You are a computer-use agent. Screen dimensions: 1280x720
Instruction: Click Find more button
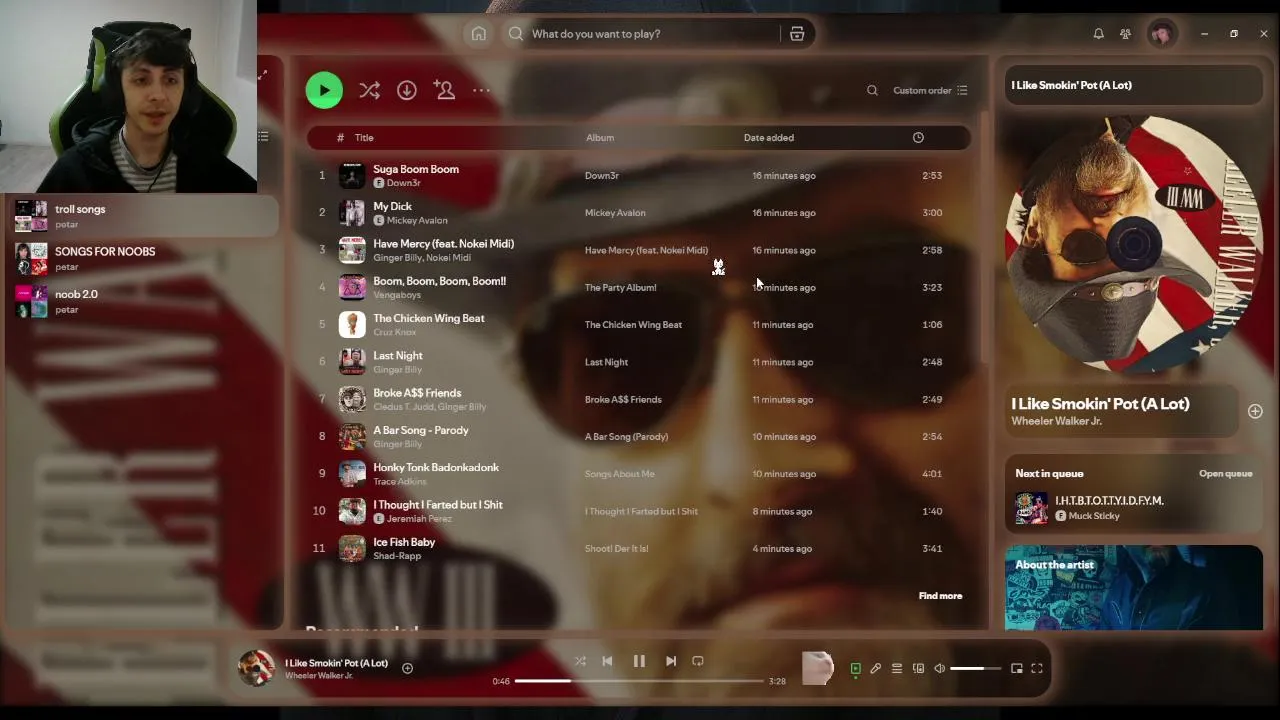point(940,596)
